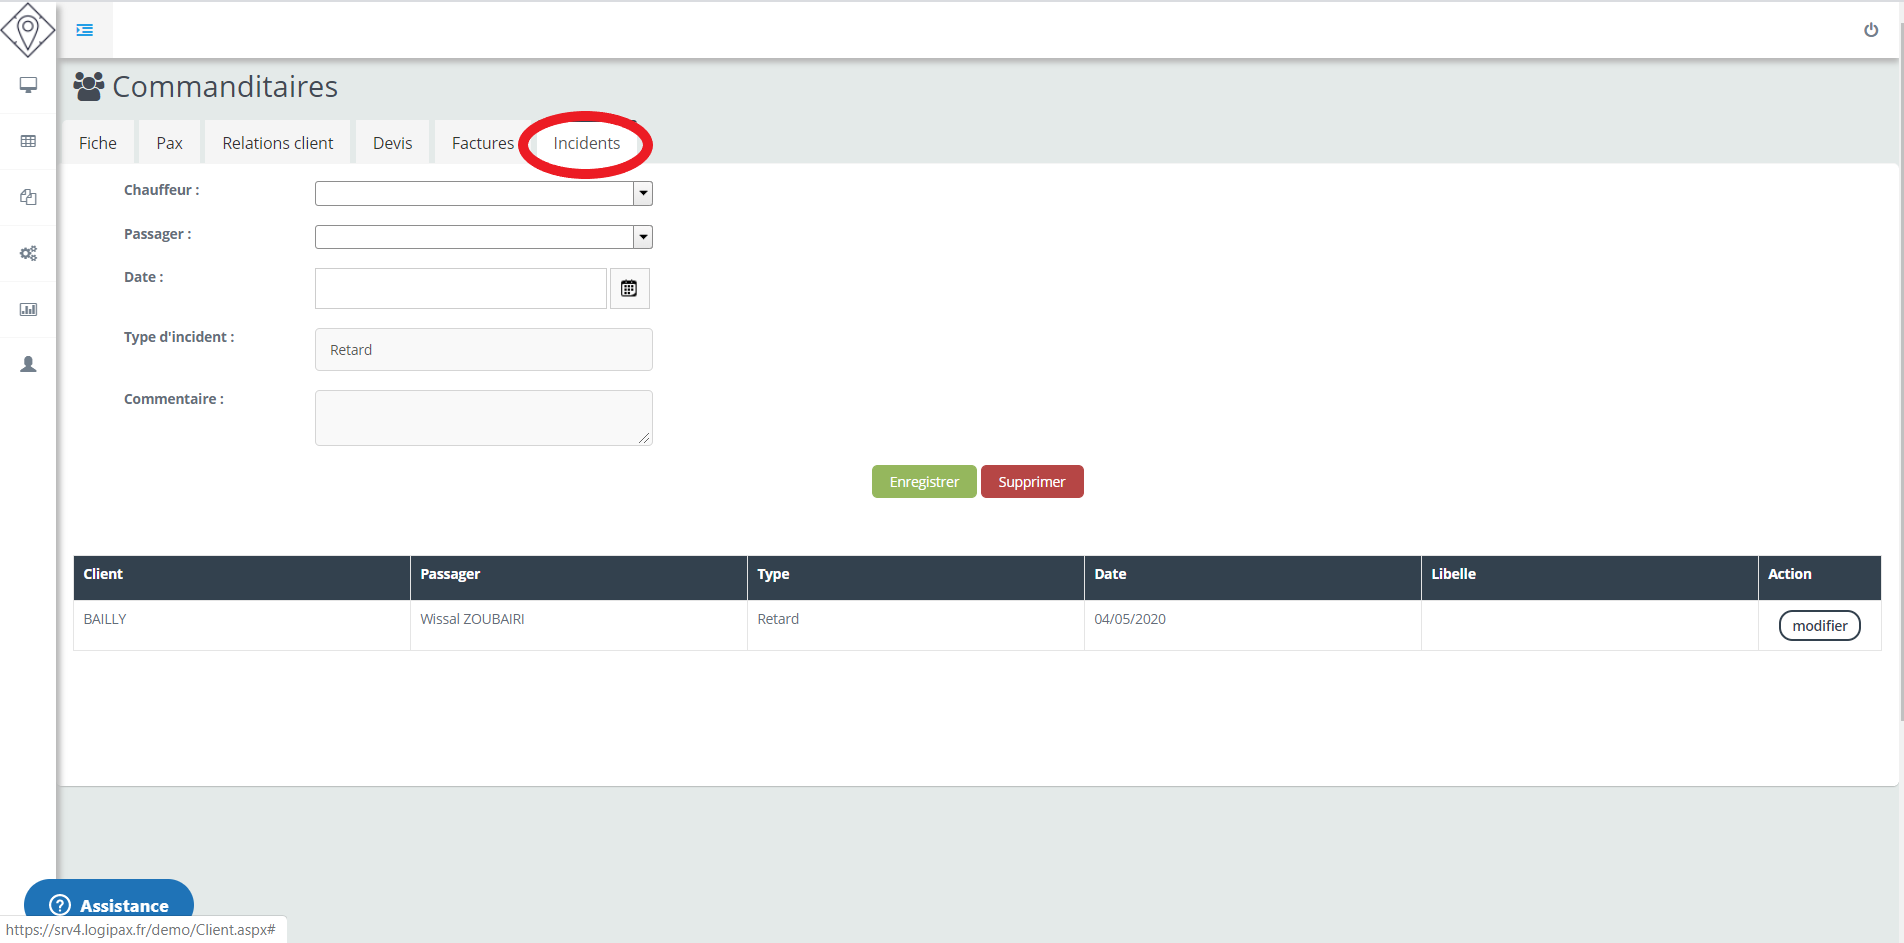1904x943 pixels.
Task: Switch to the Relations client tab
Action: [x=277, y=143]
